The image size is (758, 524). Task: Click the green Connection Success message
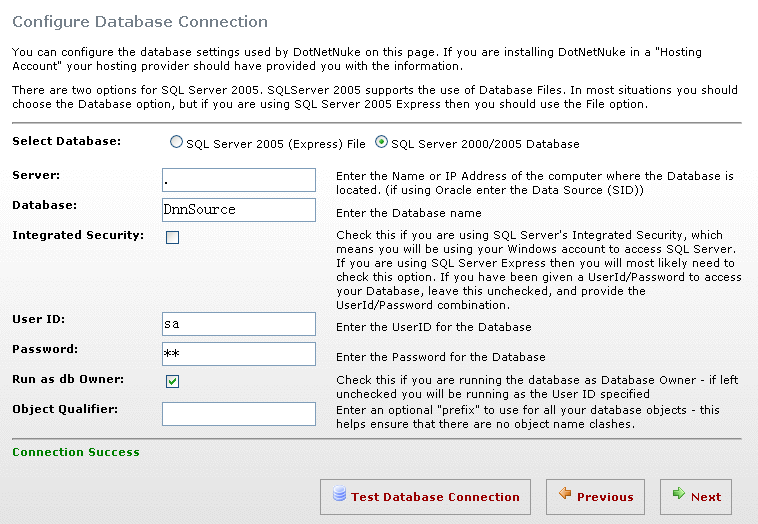(x=76, y=452)
